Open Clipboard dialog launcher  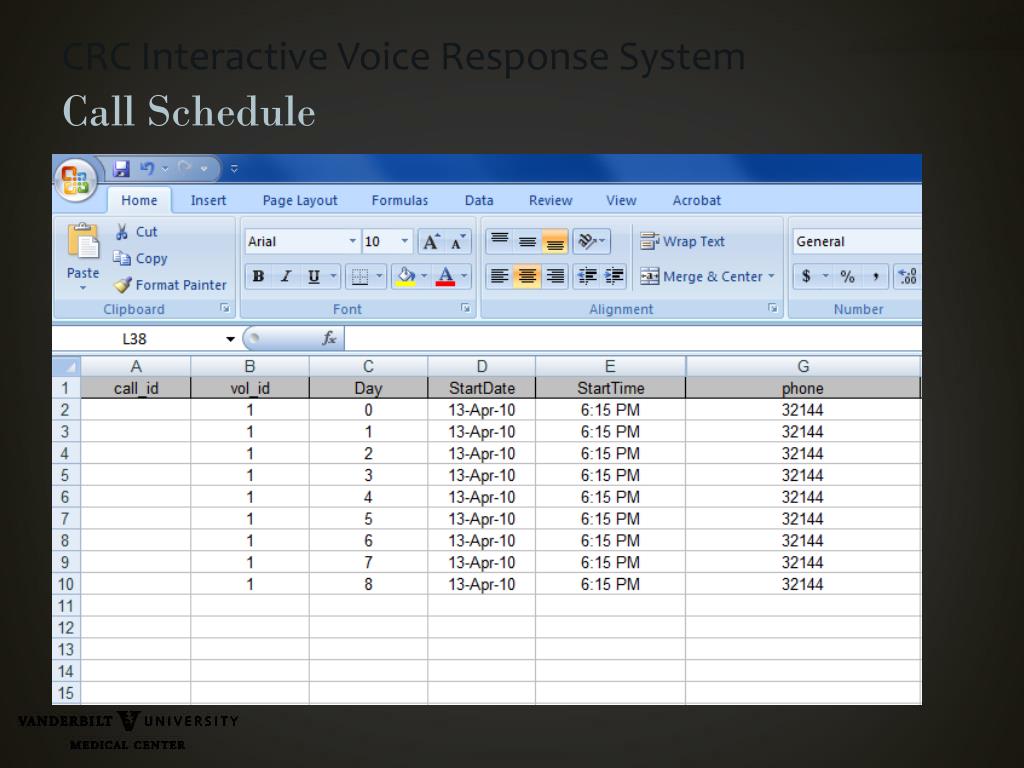(225, 308)
